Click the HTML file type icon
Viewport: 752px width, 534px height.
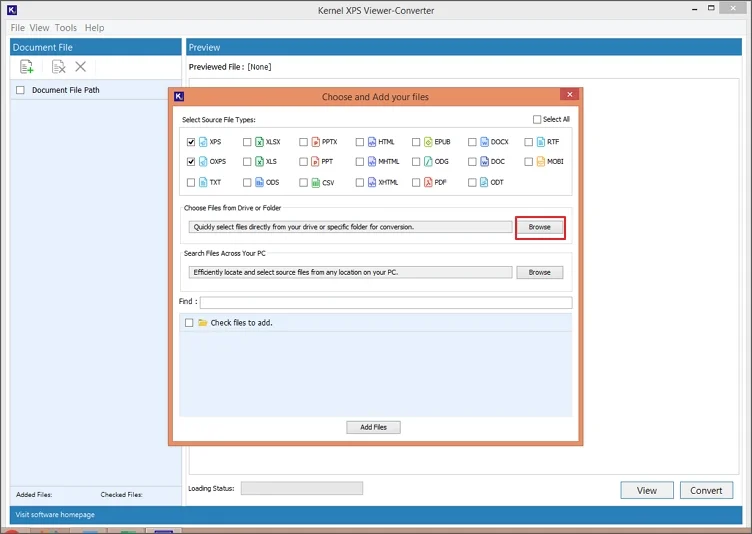click(x=372, y=142)
